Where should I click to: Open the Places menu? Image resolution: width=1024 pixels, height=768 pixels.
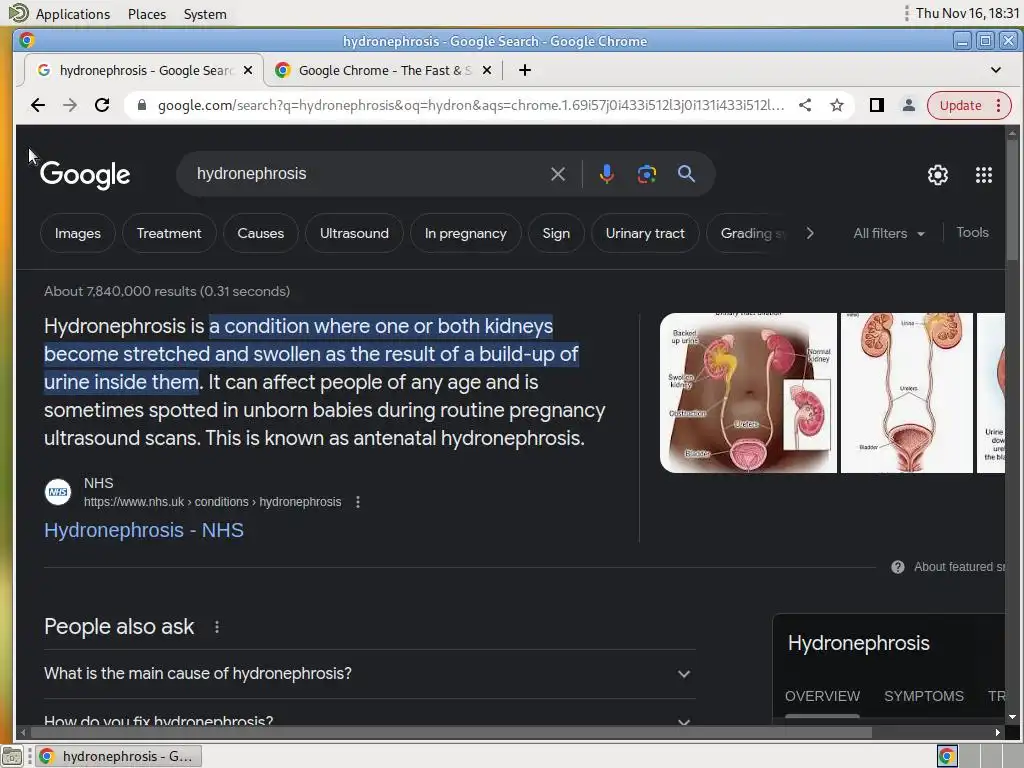click(x=147, y=14)
